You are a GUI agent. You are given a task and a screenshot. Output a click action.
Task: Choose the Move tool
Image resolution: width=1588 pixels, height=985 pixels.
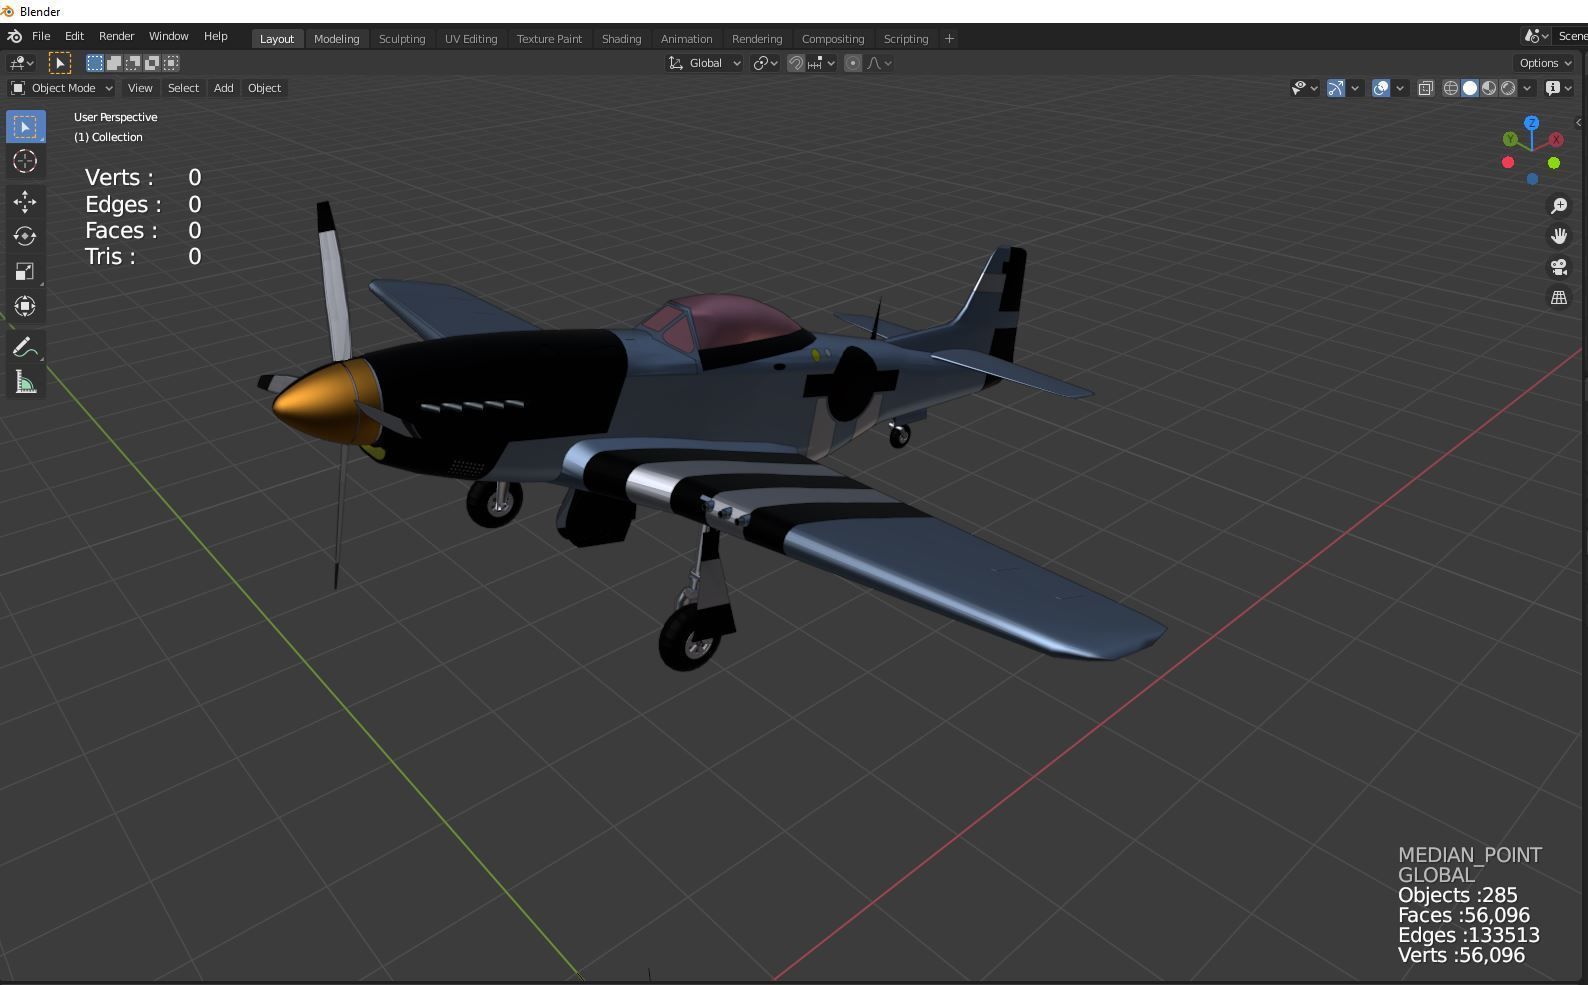click(x=25, y=202)
